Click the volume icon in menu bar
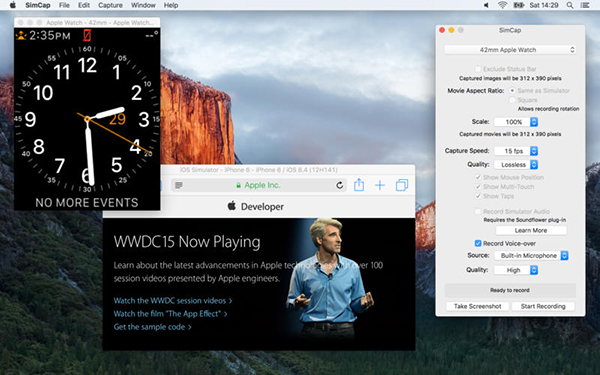The image size is (600, 375). pyautogui.click(x=486, y=5)
